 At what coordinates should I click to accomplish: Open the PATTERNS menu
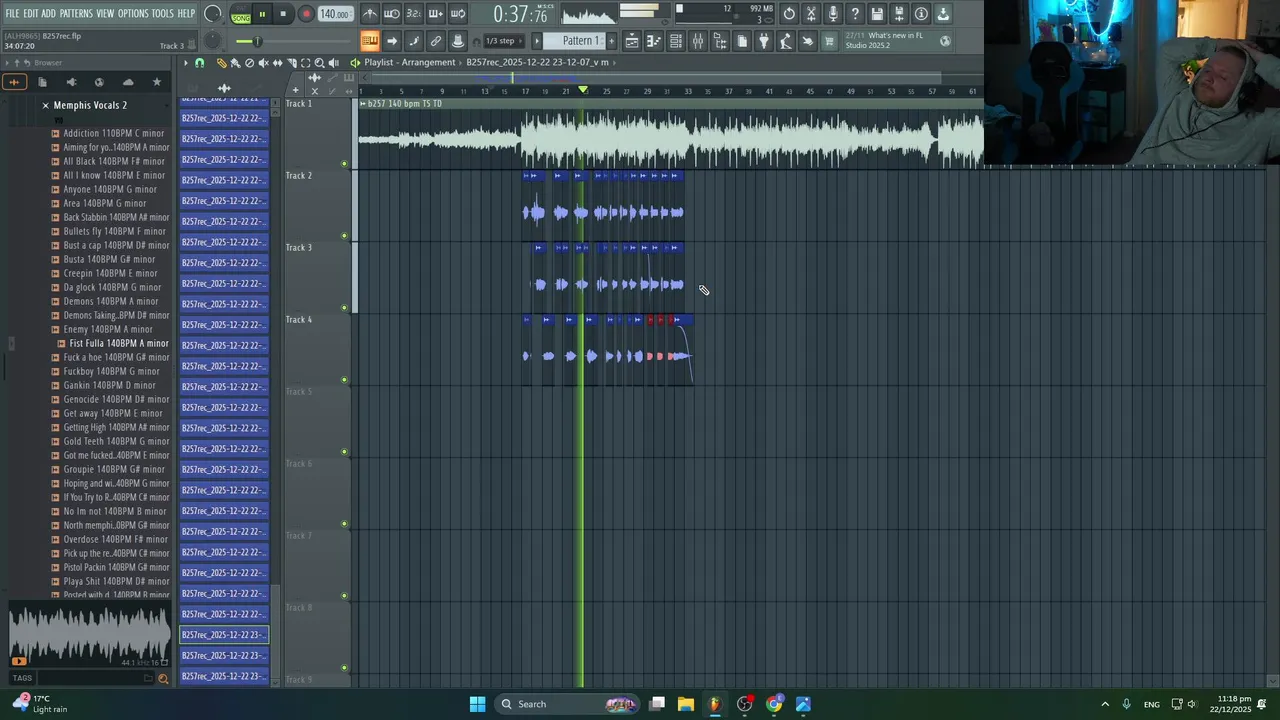[76, 14]
